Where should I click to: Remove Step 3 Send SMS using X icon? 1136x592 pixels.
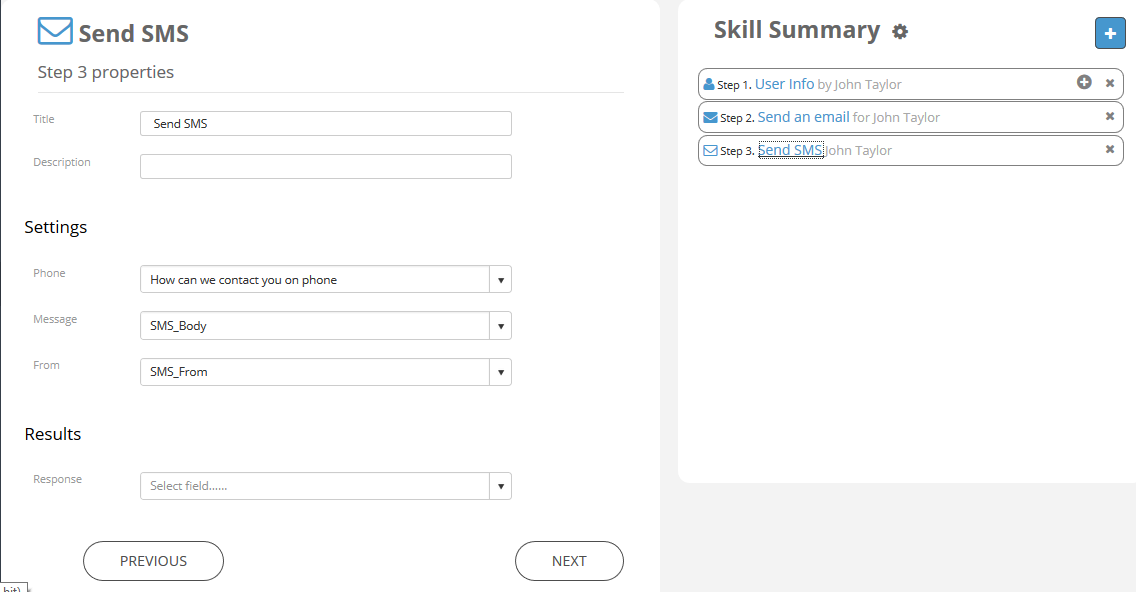1109,149
